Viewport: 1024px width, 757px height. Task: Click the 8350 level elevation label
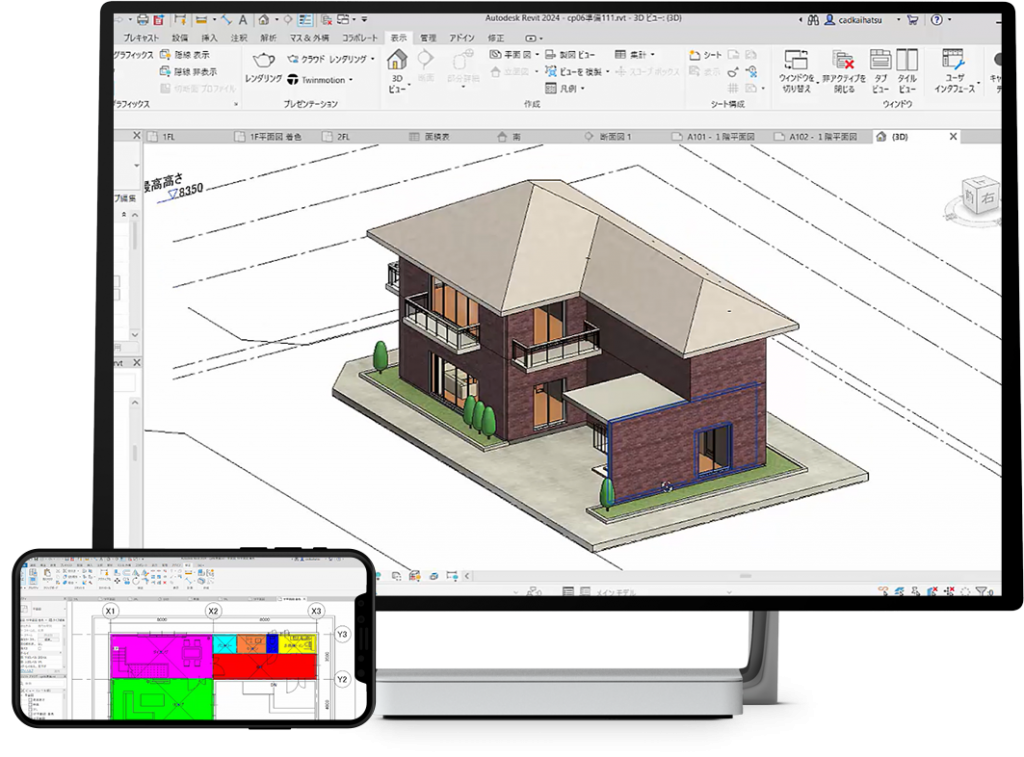[191, 190]
